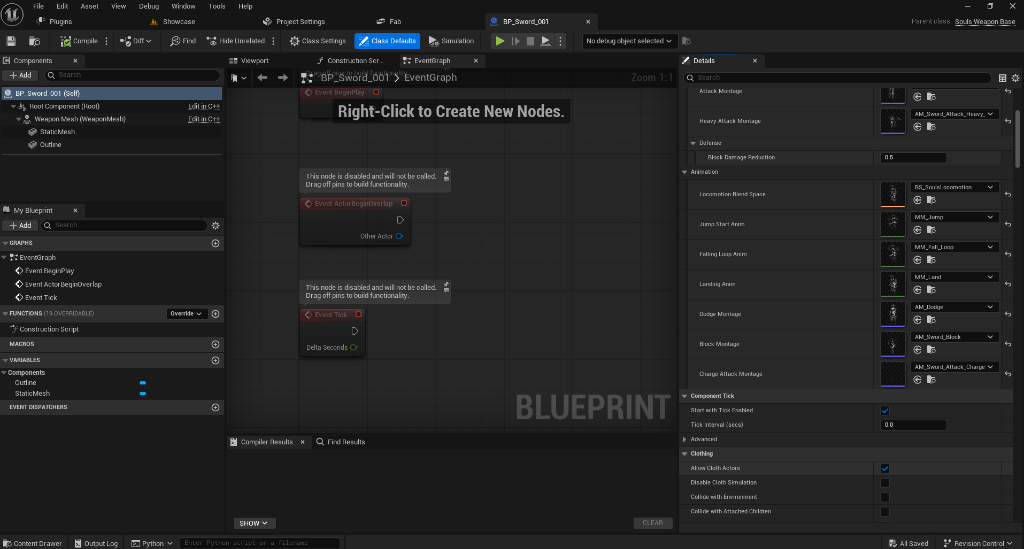Enable Collide with Environment checkbox

[x=885, y=497]
